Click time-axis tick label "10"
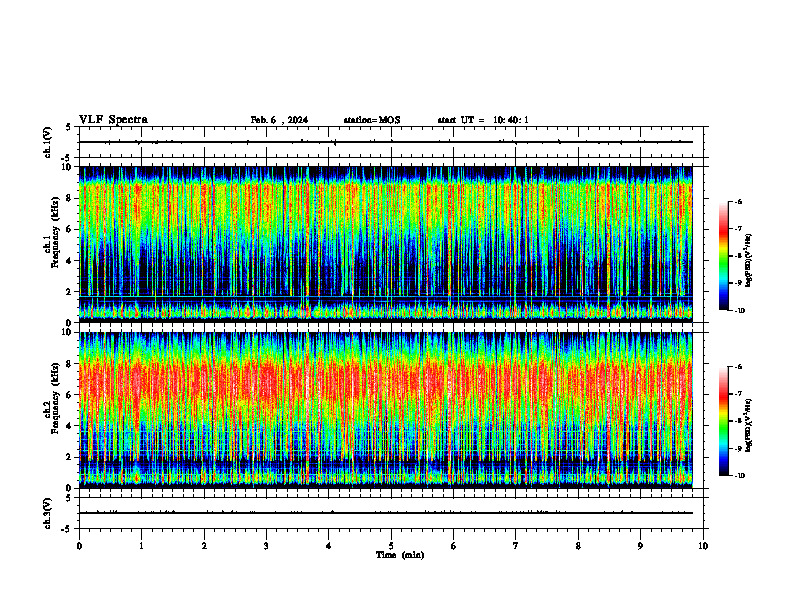 (703, 546)
